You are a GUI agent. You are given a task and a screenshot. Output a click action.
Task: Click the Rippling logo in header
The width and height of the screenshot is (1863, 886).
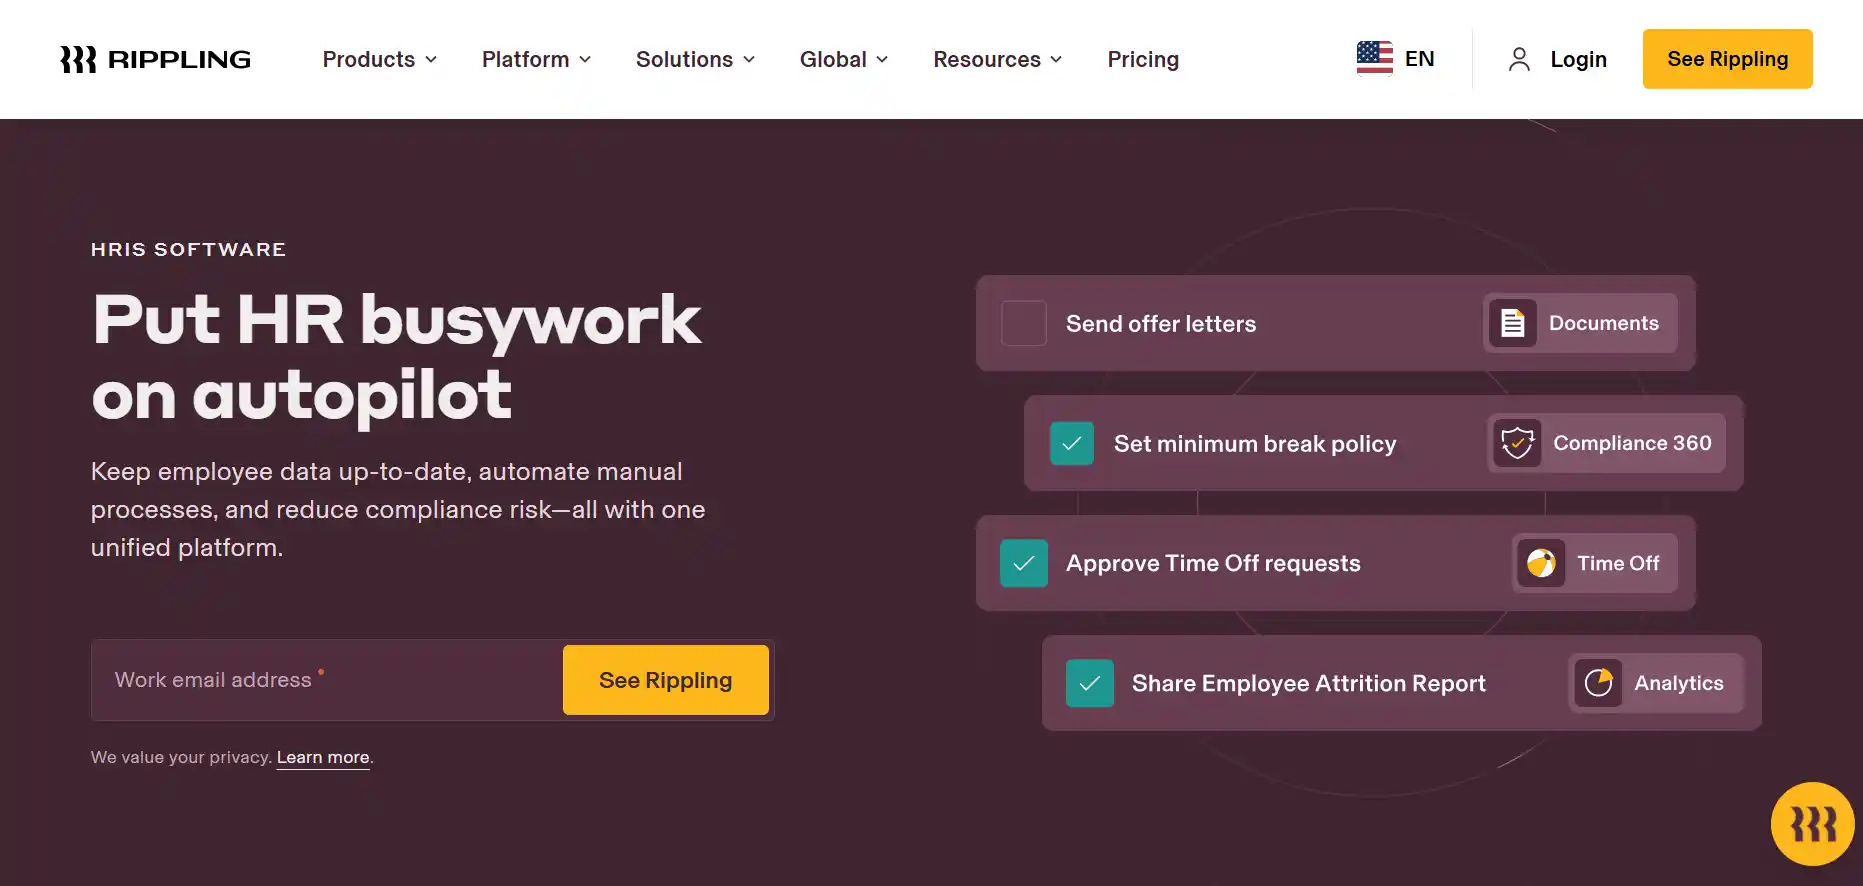(x=155, y=60)
